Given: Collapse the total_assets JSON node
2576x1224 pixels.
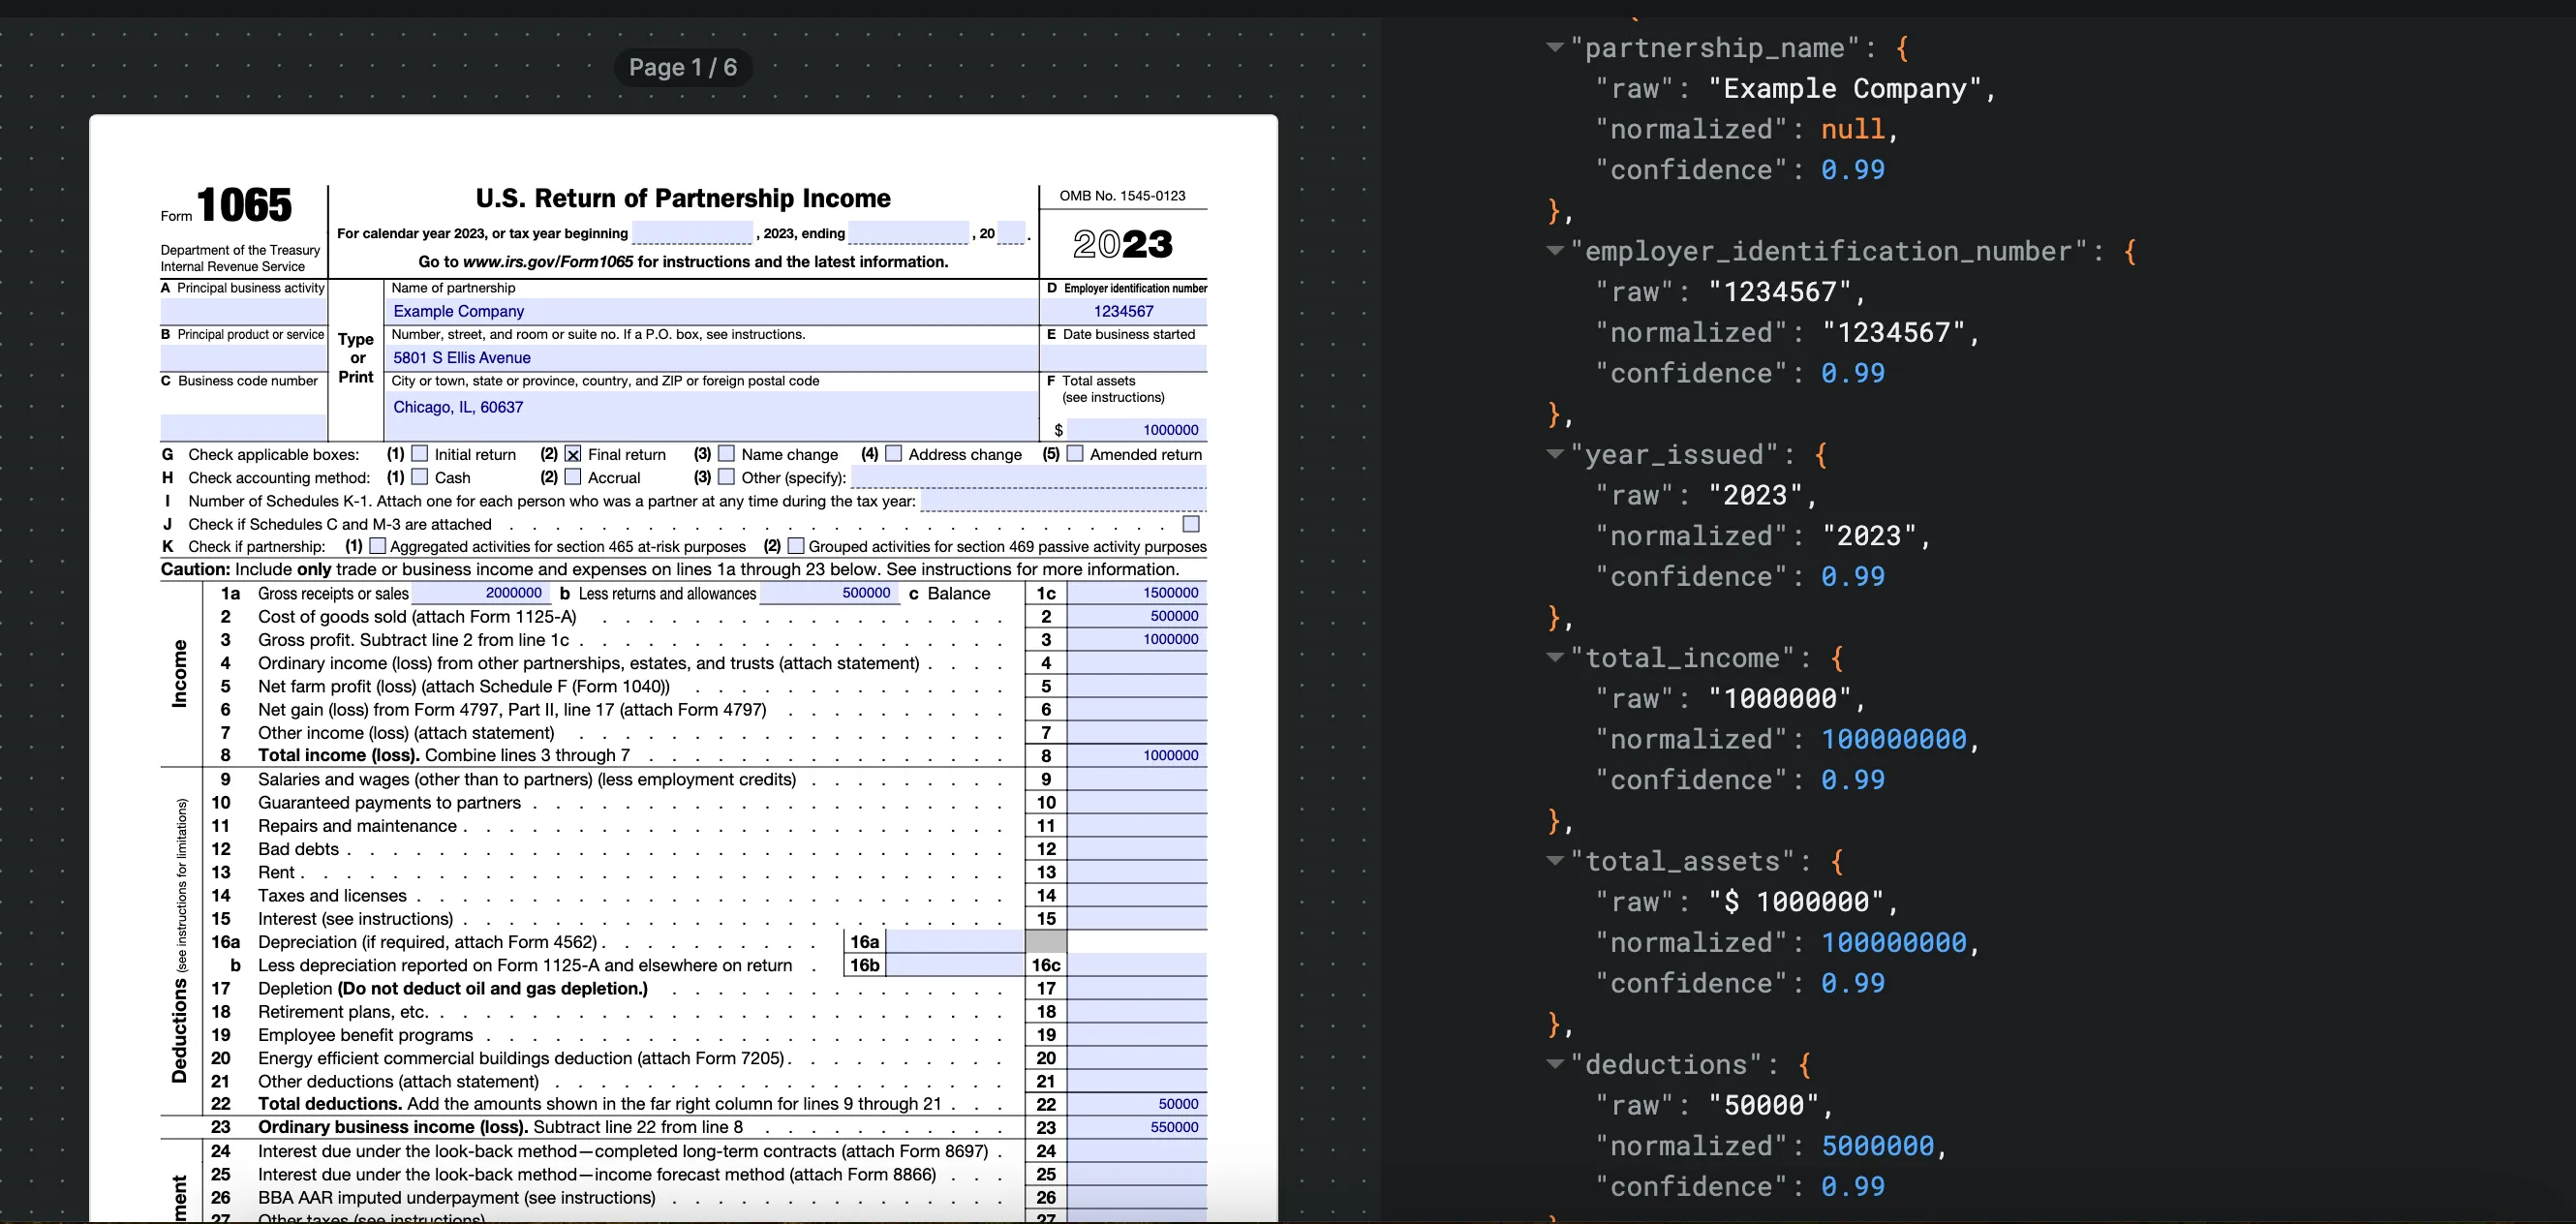Looking at the screenshot, I should (x=1555, y=860).
